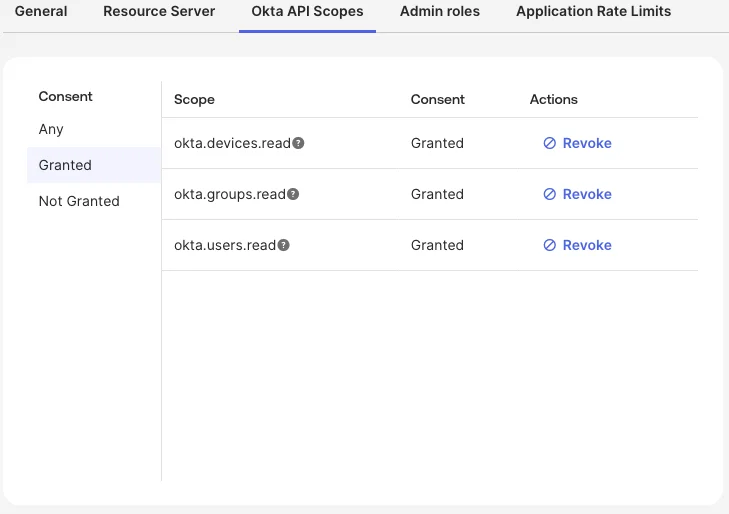Image resolution: width=729 pixels, height=514 pixels.
Task: Open the Application Rate Limits tab
Action: click(594, 11)
